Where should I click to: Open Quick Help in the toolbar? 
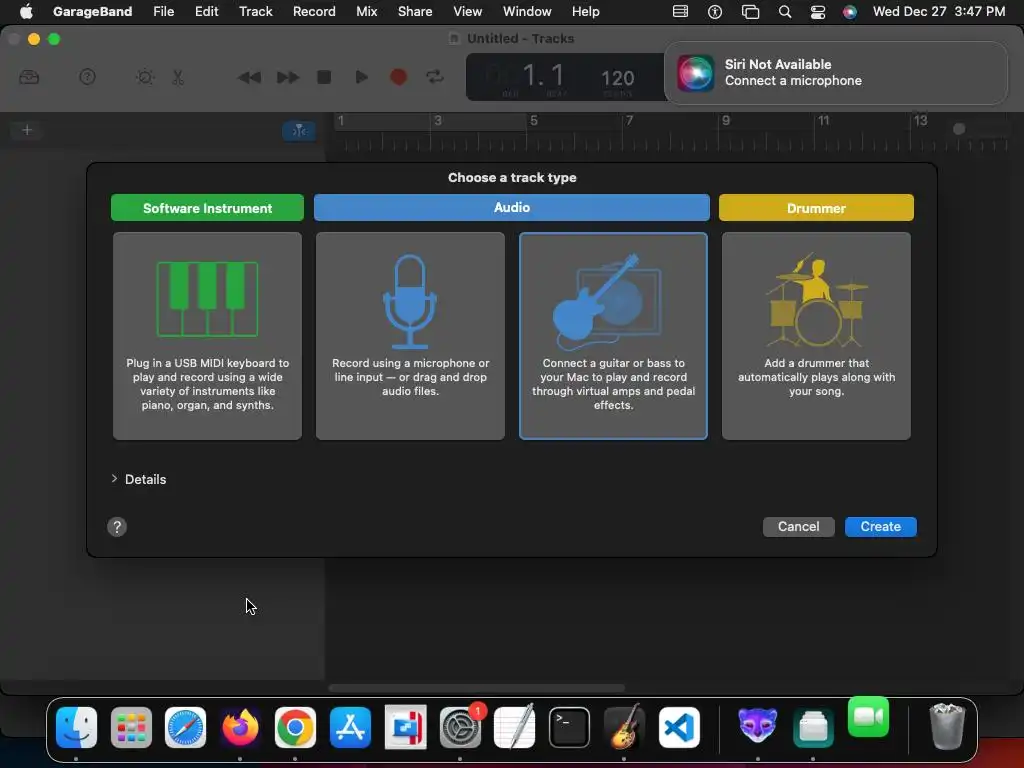click(88, 77)
